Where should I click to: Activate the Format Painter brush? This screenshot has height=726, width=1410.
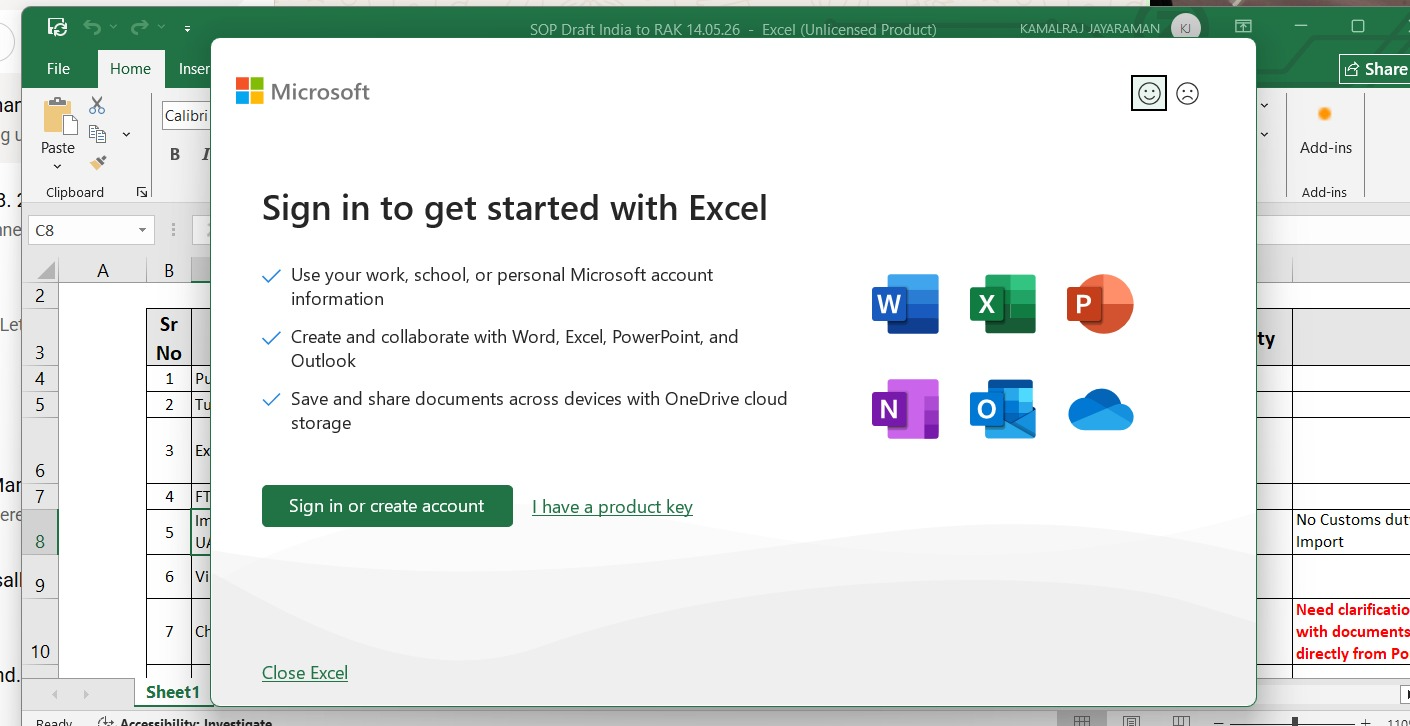click(97, 162)
